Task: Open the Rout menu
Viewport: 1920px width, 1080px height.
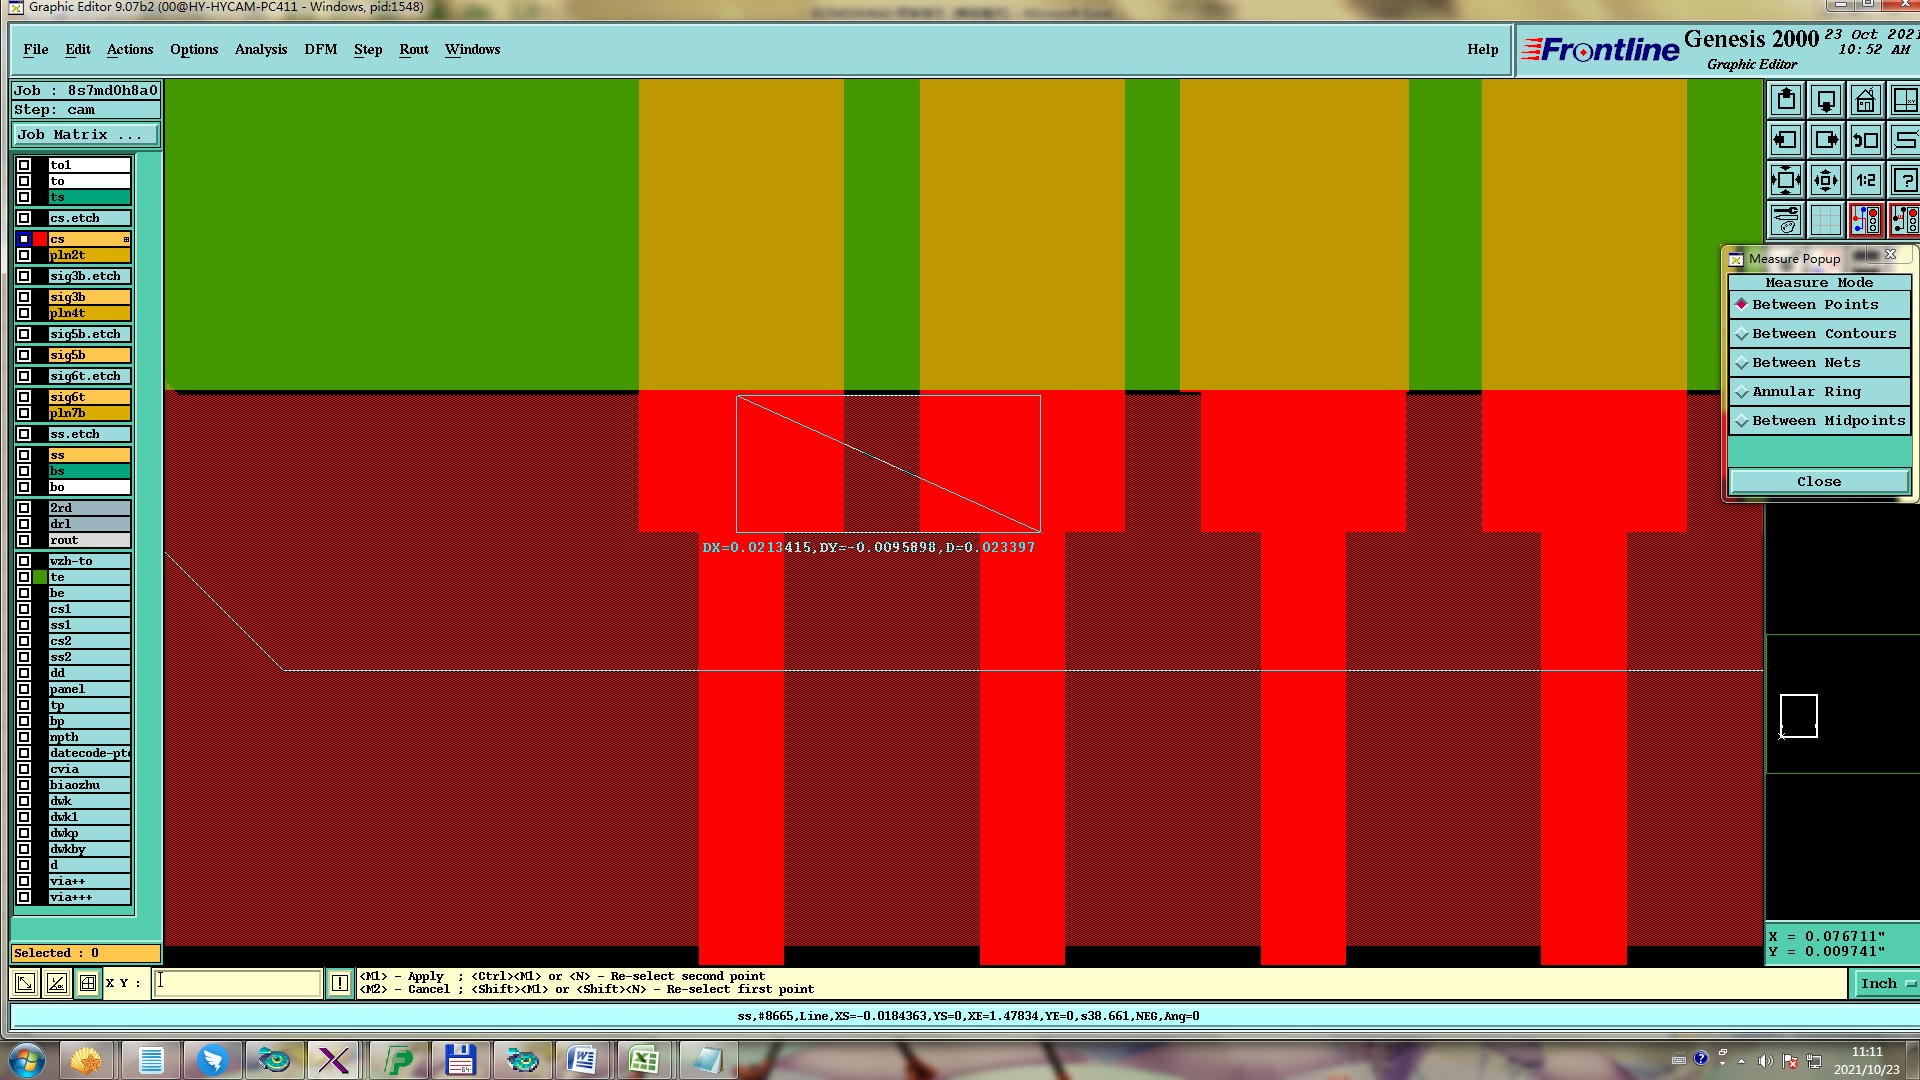Action: (x=413, y=49)
